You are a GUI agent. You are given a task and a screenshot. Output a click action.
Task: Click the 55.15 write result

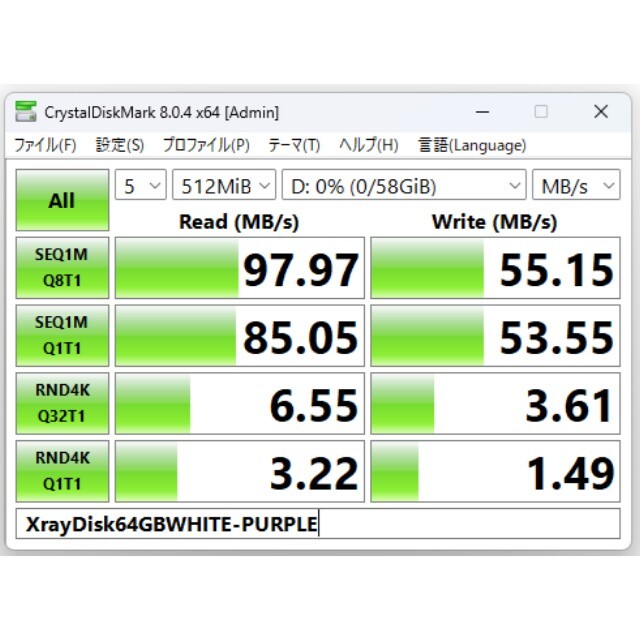click(x=496, y=268)
